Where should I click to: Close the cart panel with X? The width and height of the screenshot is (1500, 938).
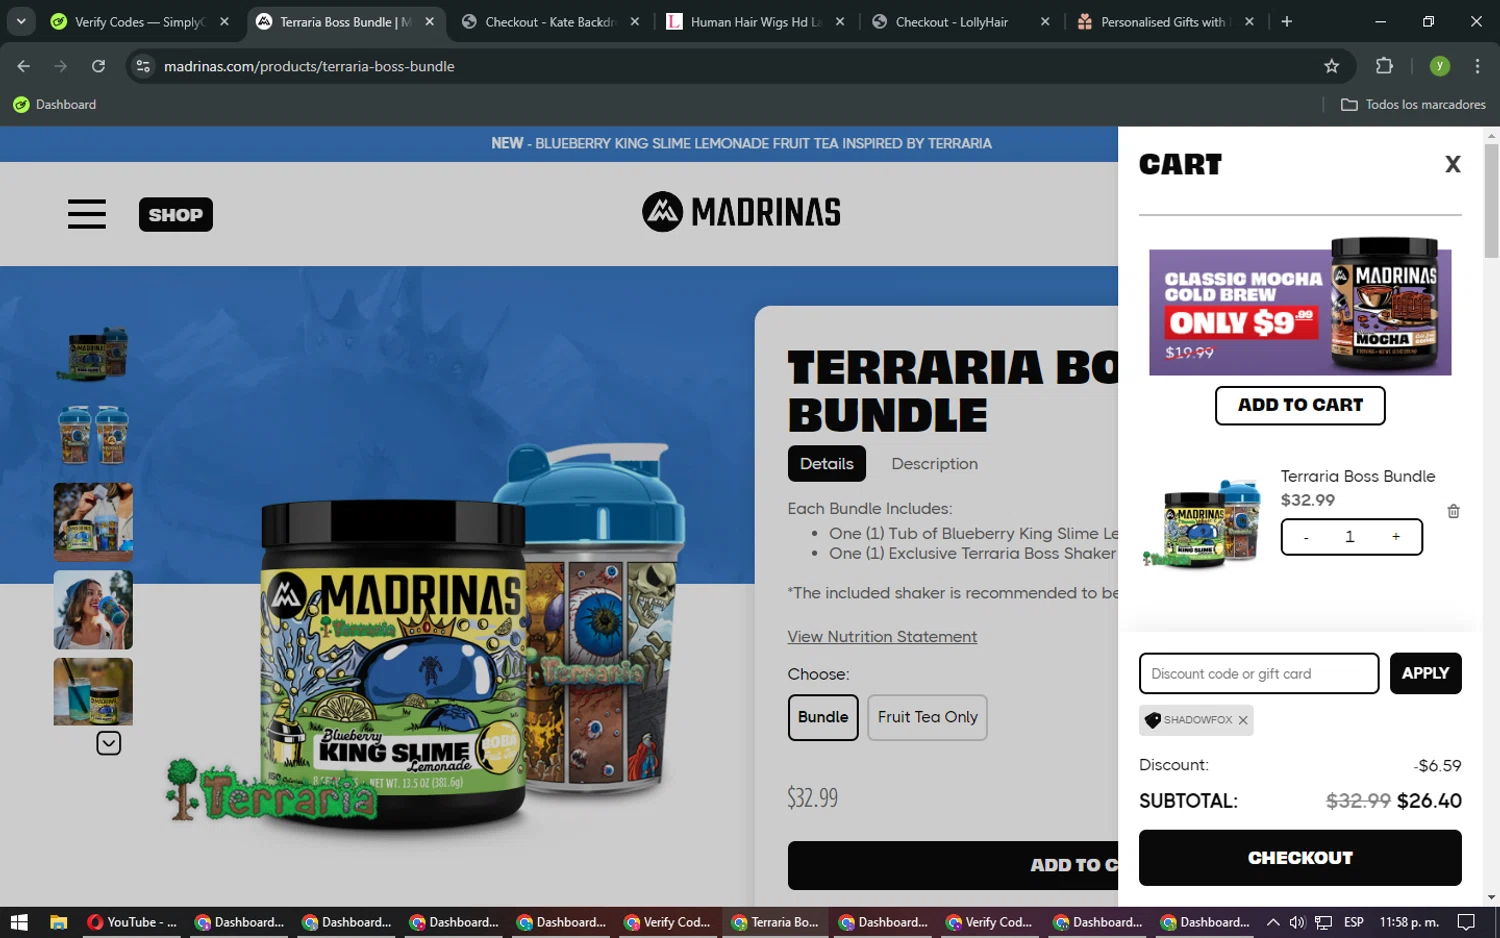coord(1452,164)
